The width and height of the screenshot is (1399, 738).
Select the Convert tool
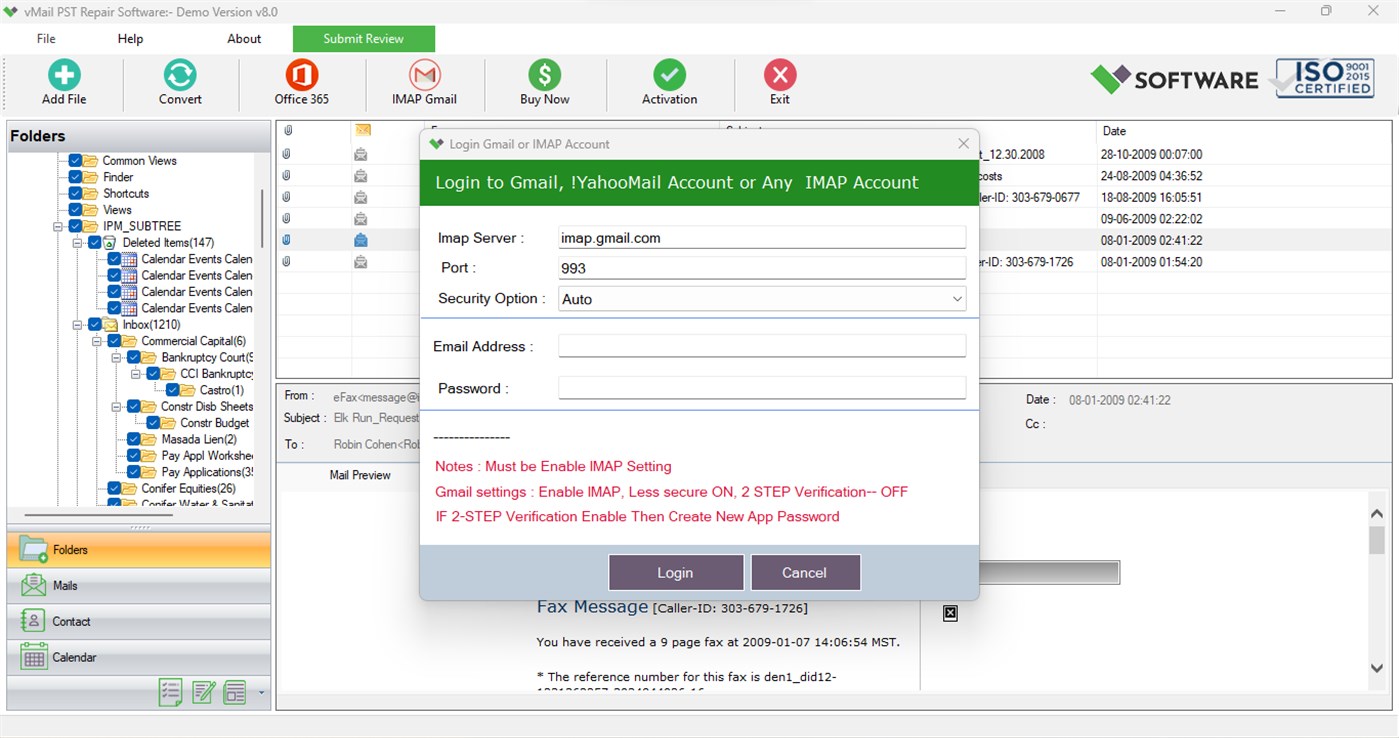pos(179,82)
